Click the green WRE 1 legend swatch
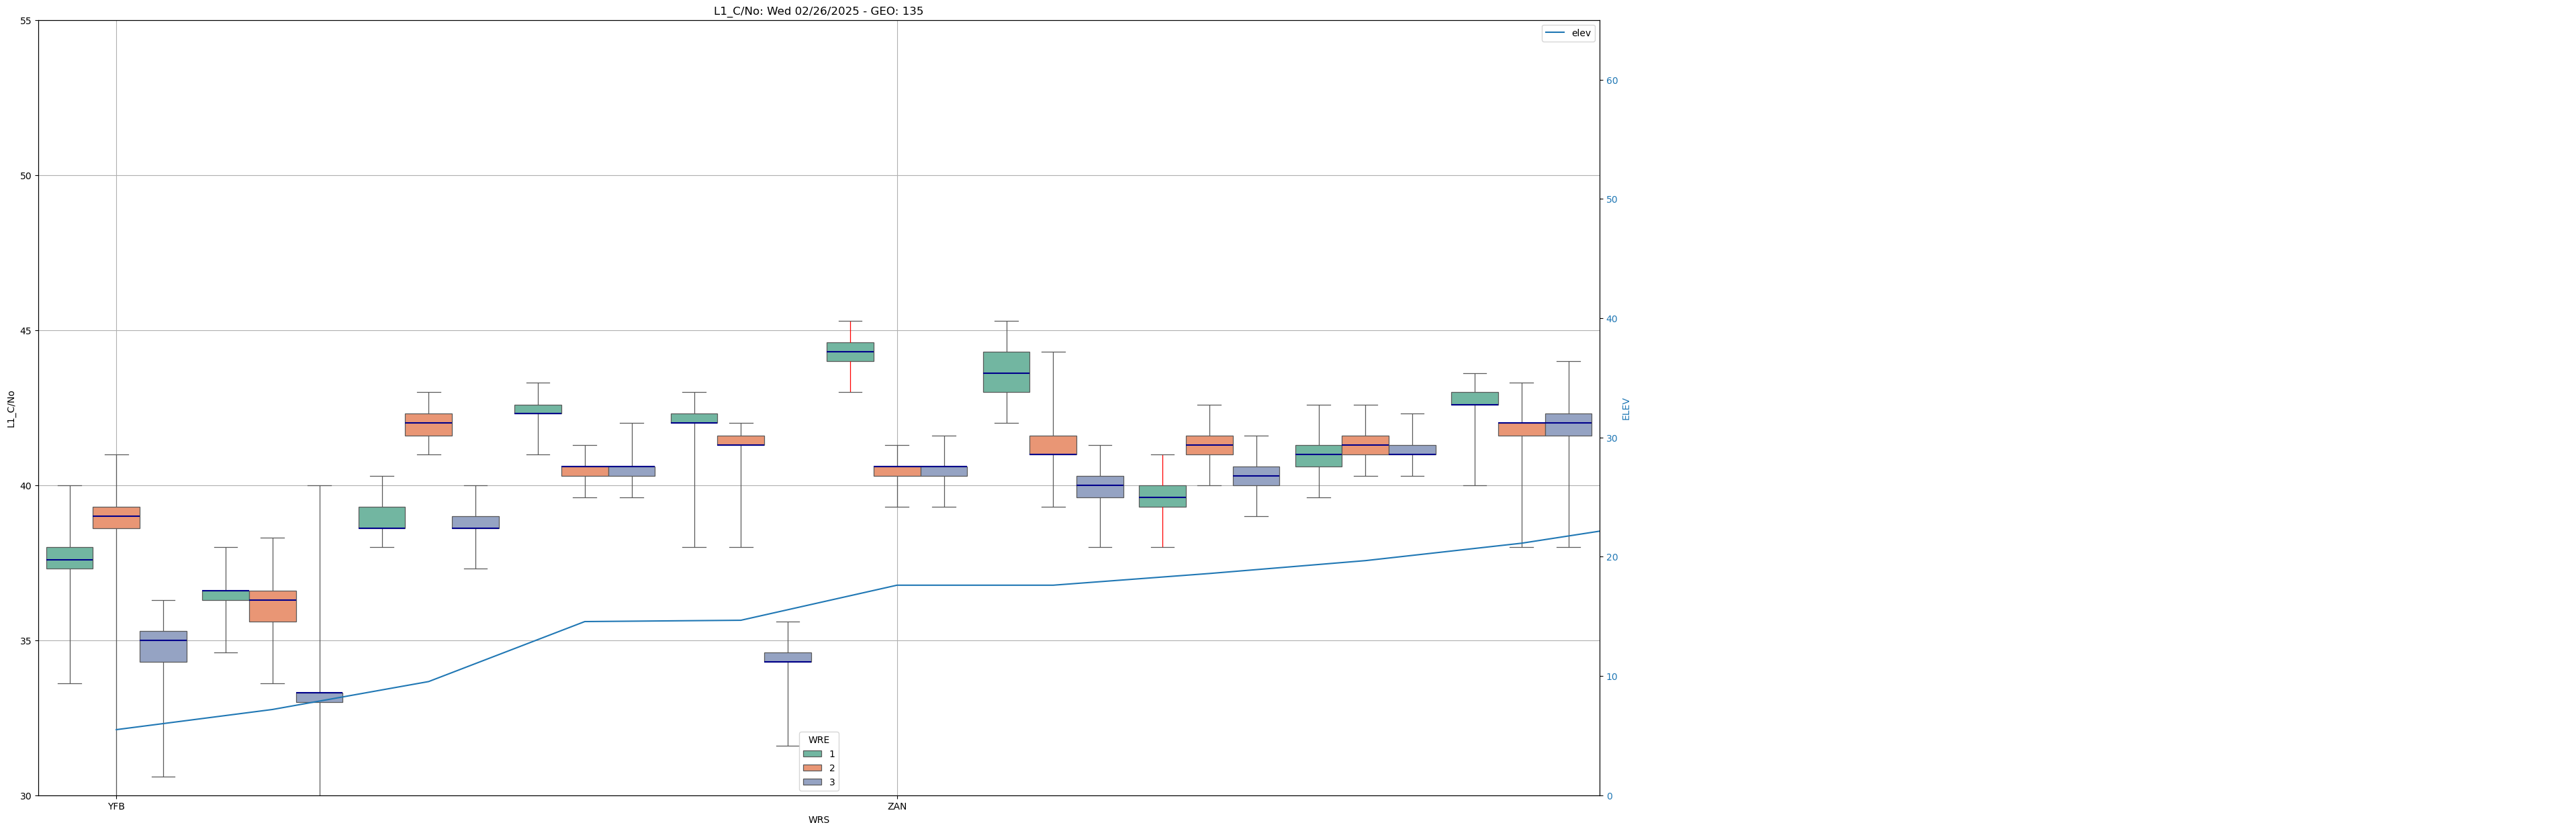Image resolution: width=2576 pixels, height=831 pixels. point(812,754)
